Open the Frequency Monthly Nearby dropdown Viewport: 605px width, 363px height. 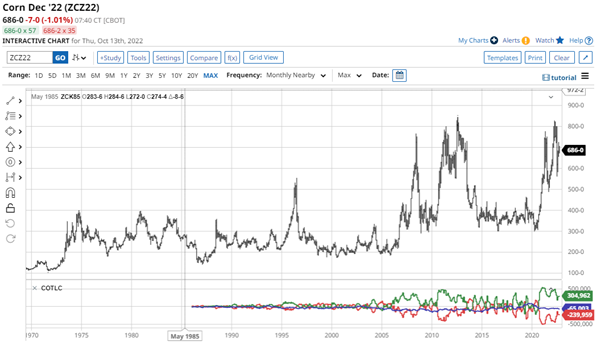pos(296,75)
